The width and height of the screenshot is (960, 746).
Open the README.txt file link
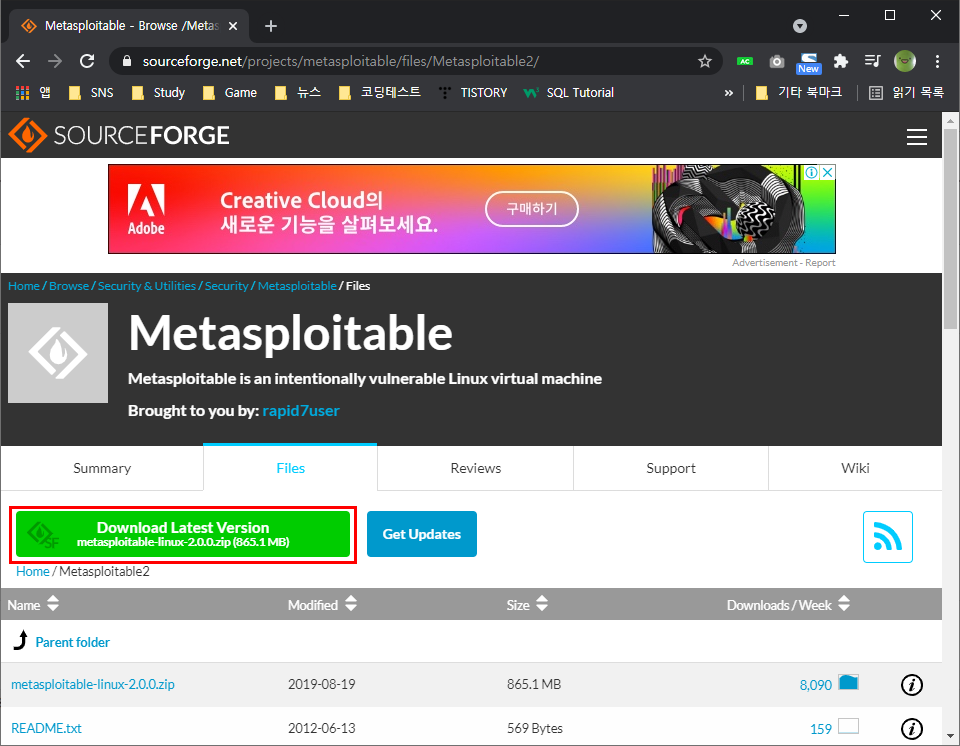pyautogui.click(x=47, y=728)
